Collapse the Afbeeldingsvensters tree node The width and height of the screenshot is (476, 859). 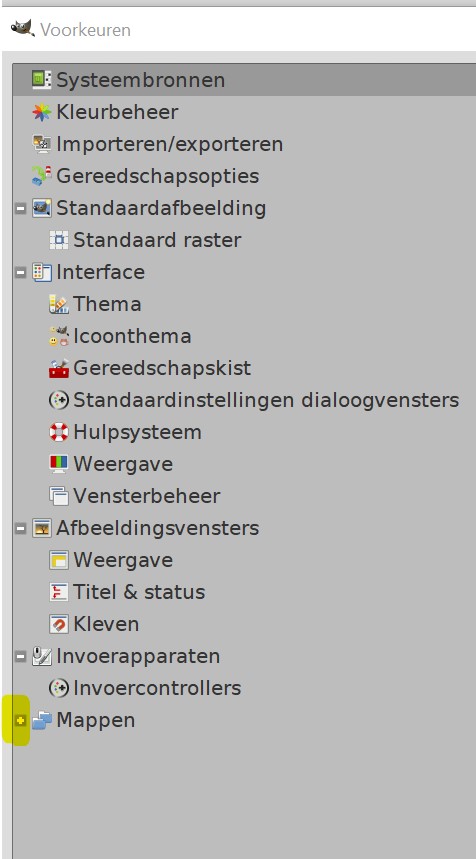coord(21,528)
